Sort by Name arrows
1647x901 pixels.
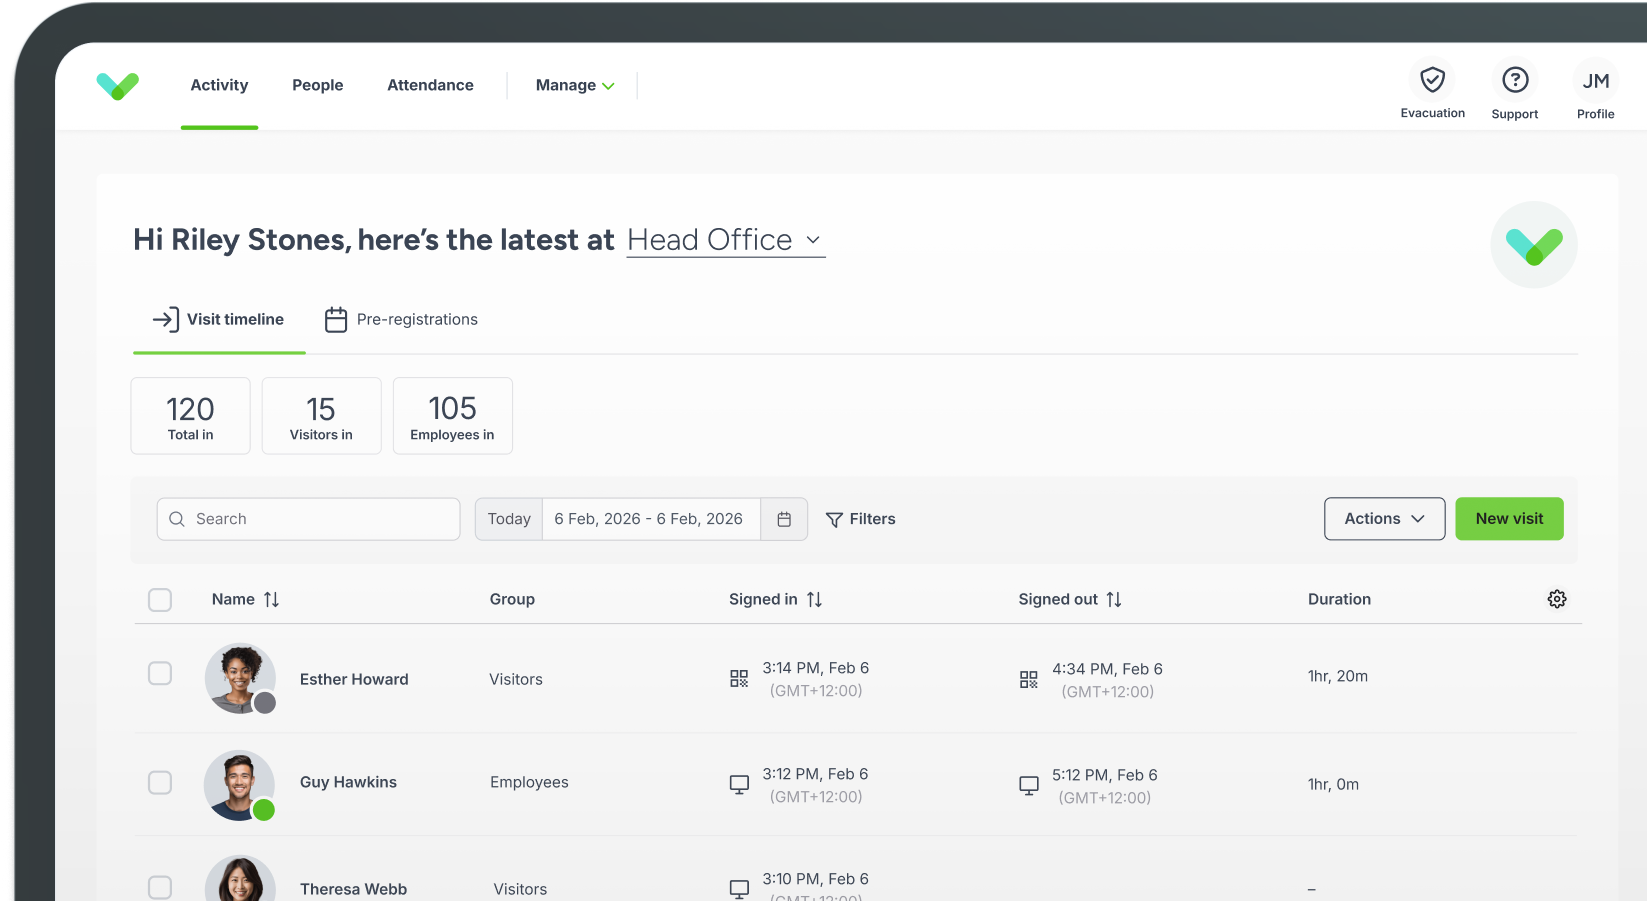(x=272, y=599)
